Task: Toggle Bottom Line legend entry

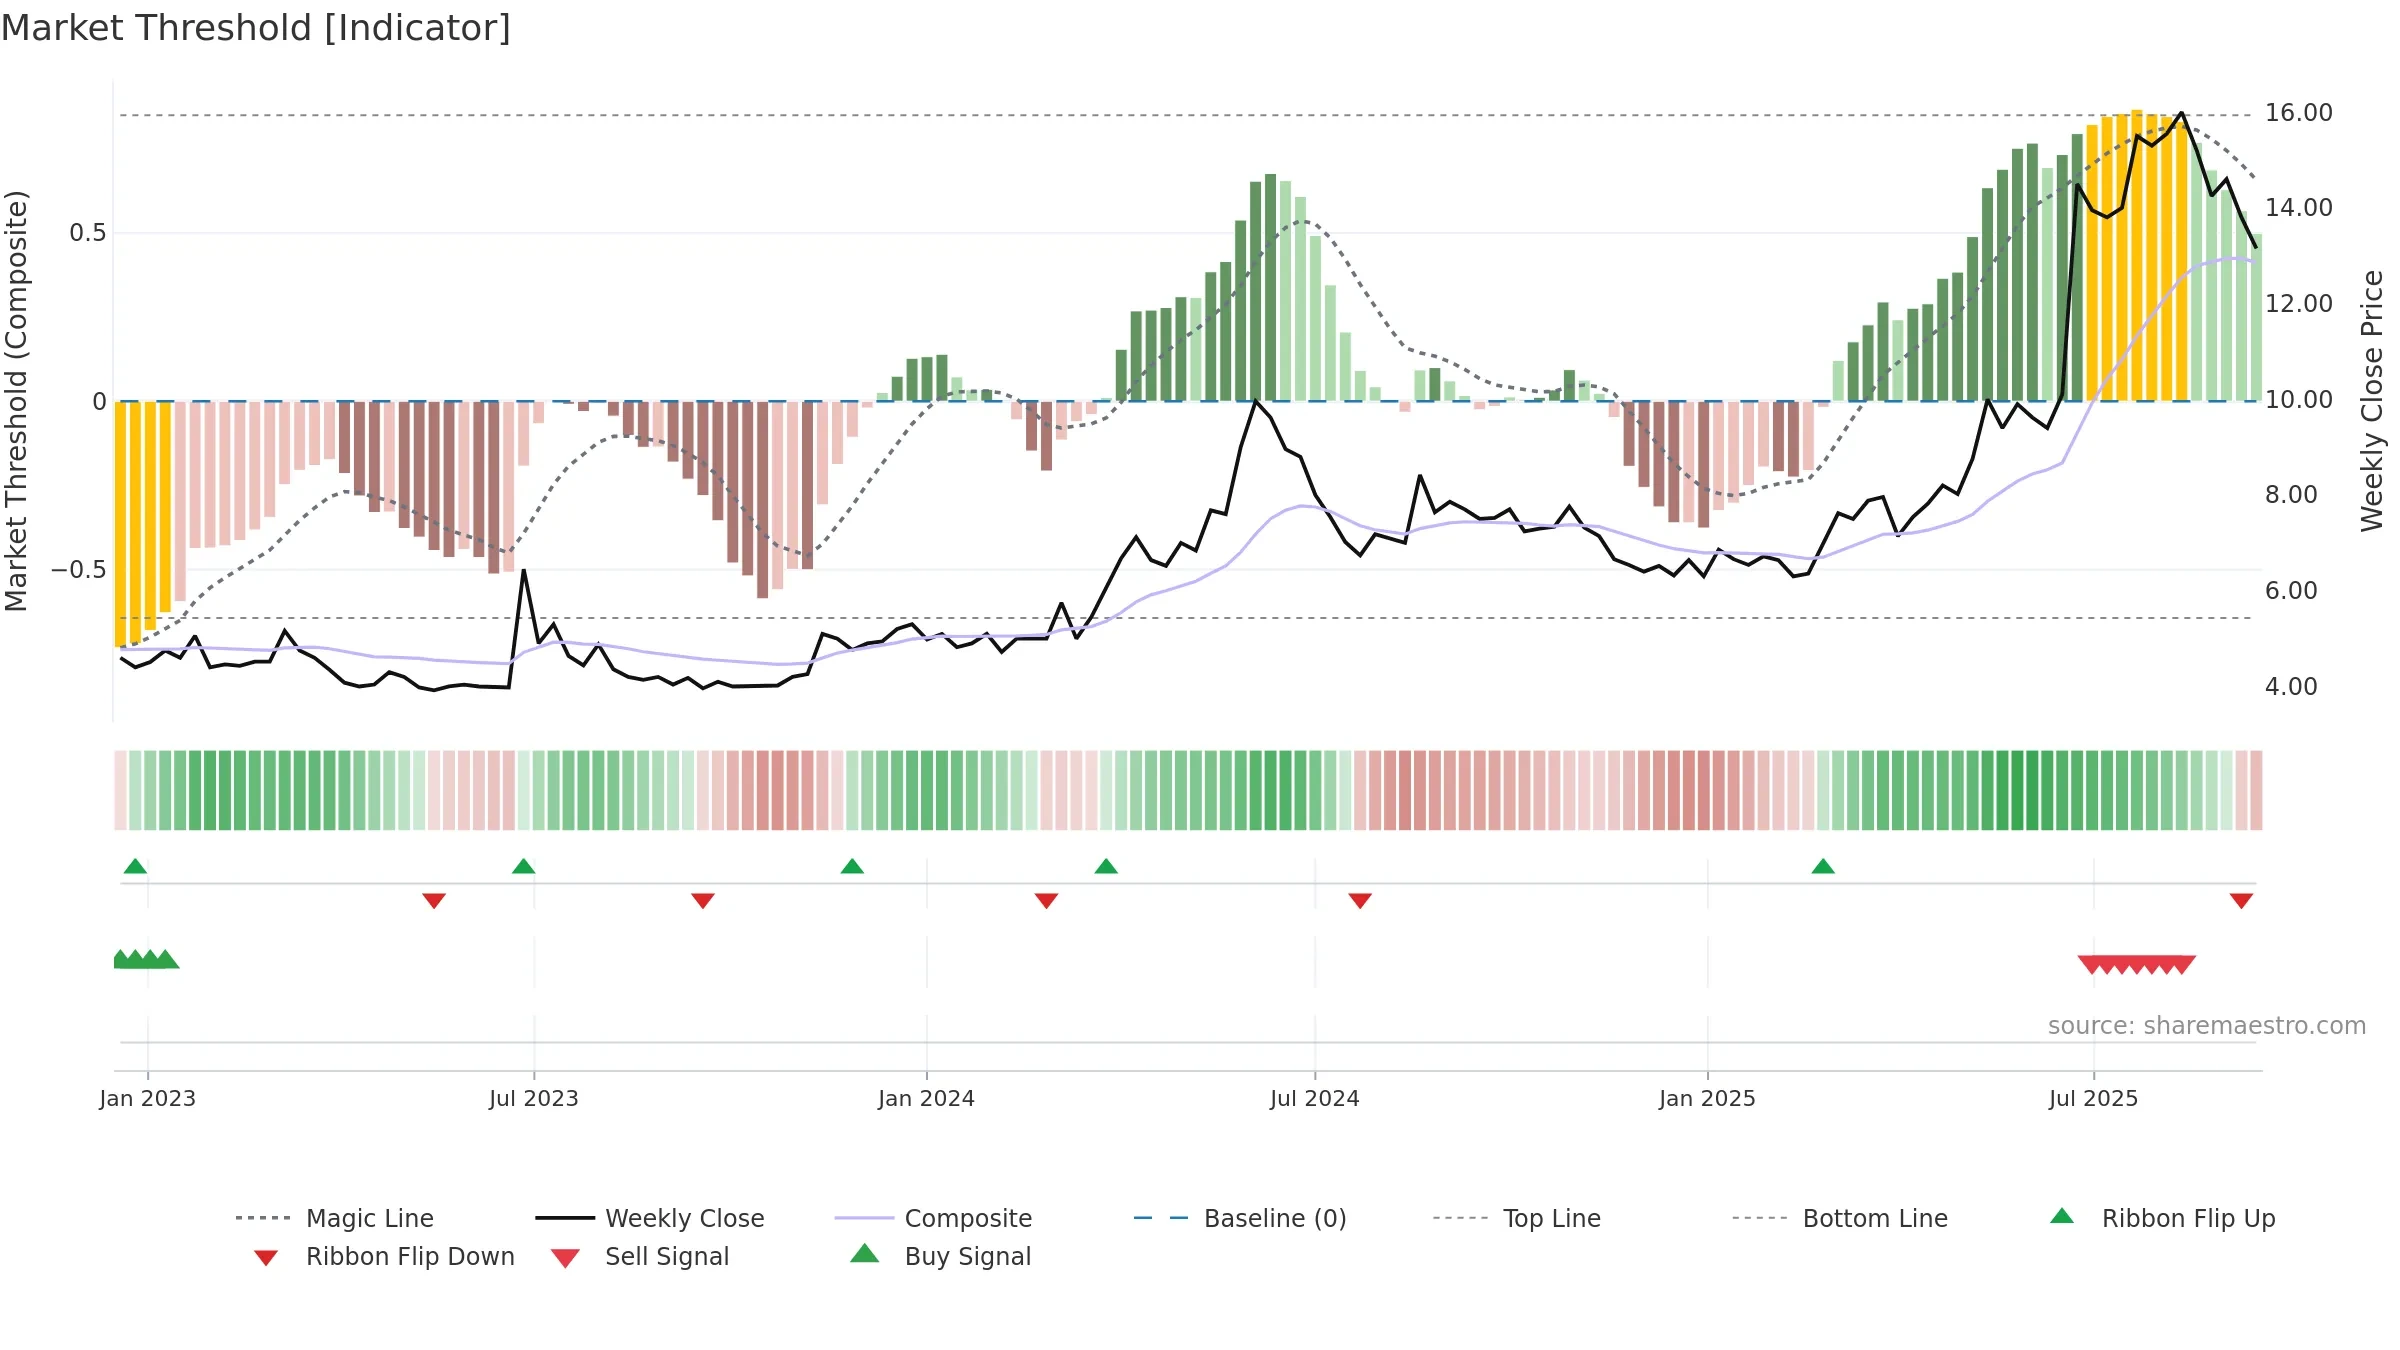Action: tap(1840, 1218)
